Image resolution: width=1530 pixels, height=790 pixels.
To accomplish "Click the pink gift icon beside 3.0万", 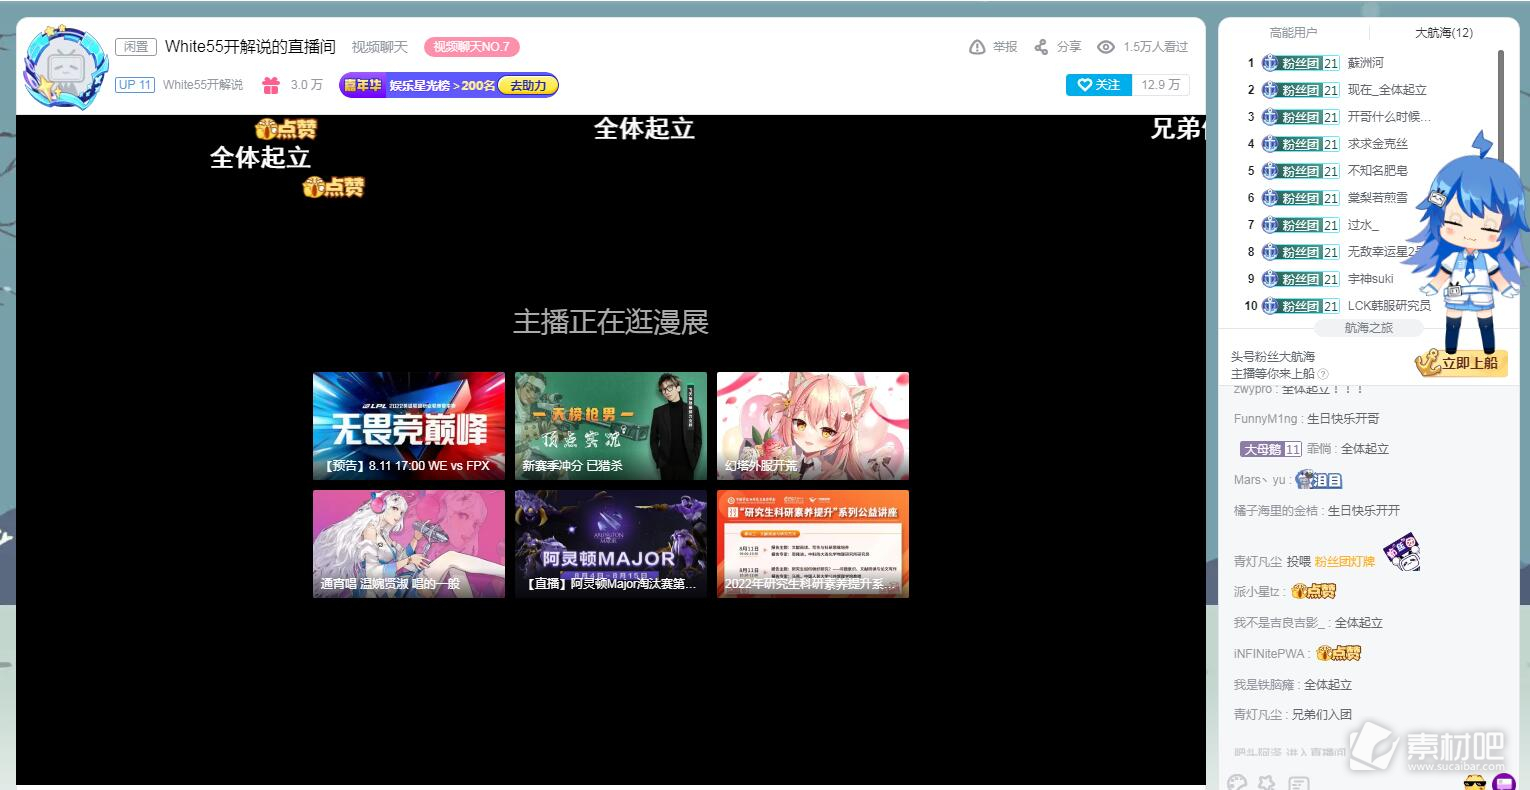I will pos(271,85).
